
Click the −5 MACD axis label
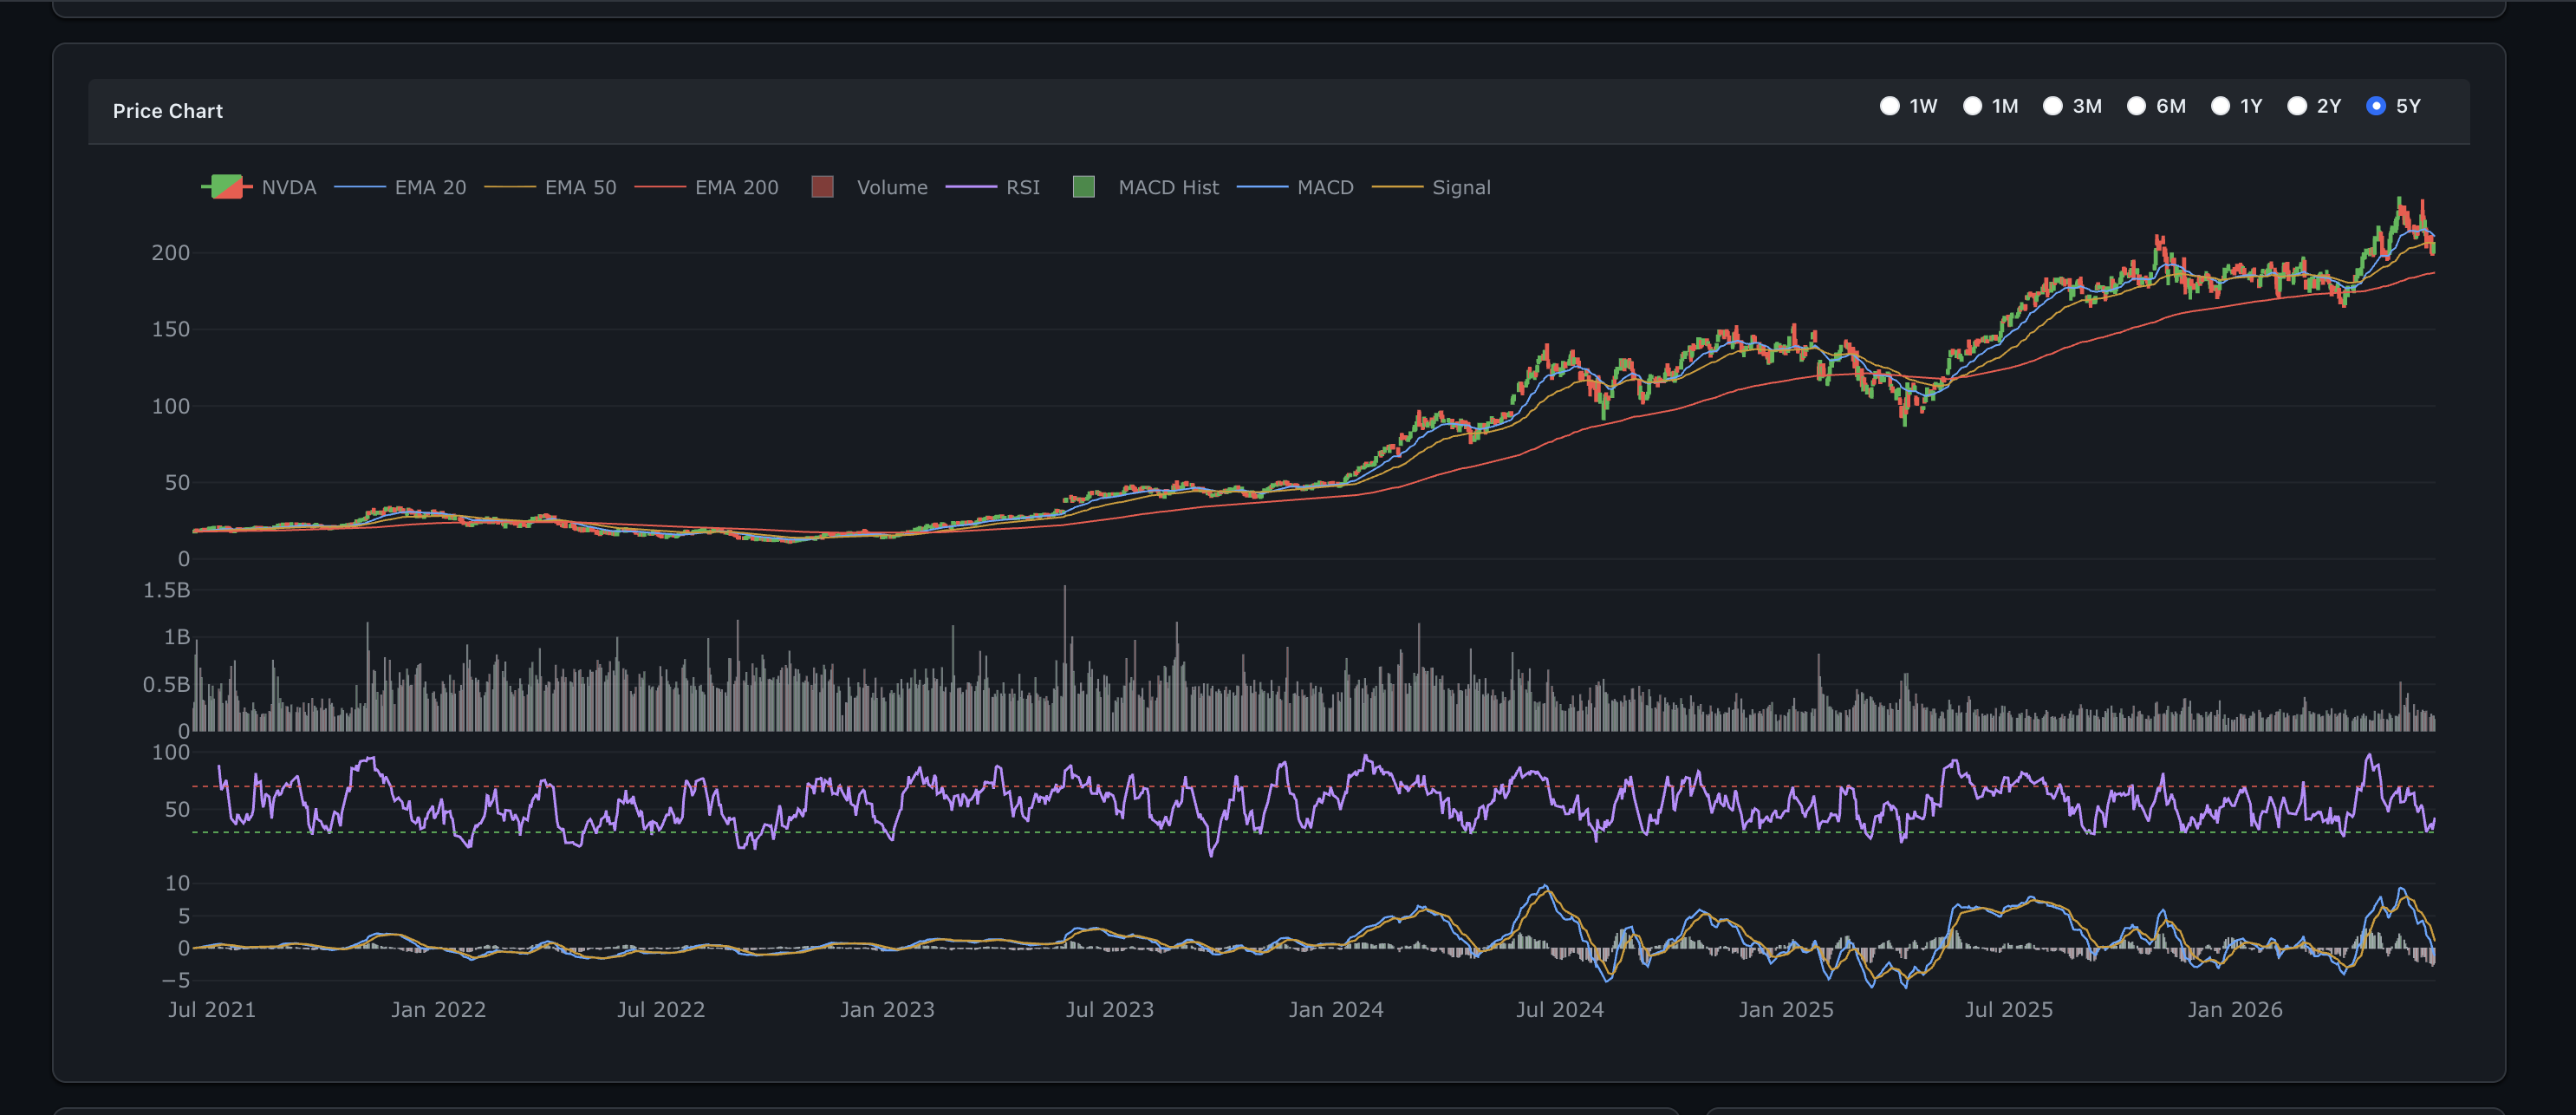tap(175, 981)
